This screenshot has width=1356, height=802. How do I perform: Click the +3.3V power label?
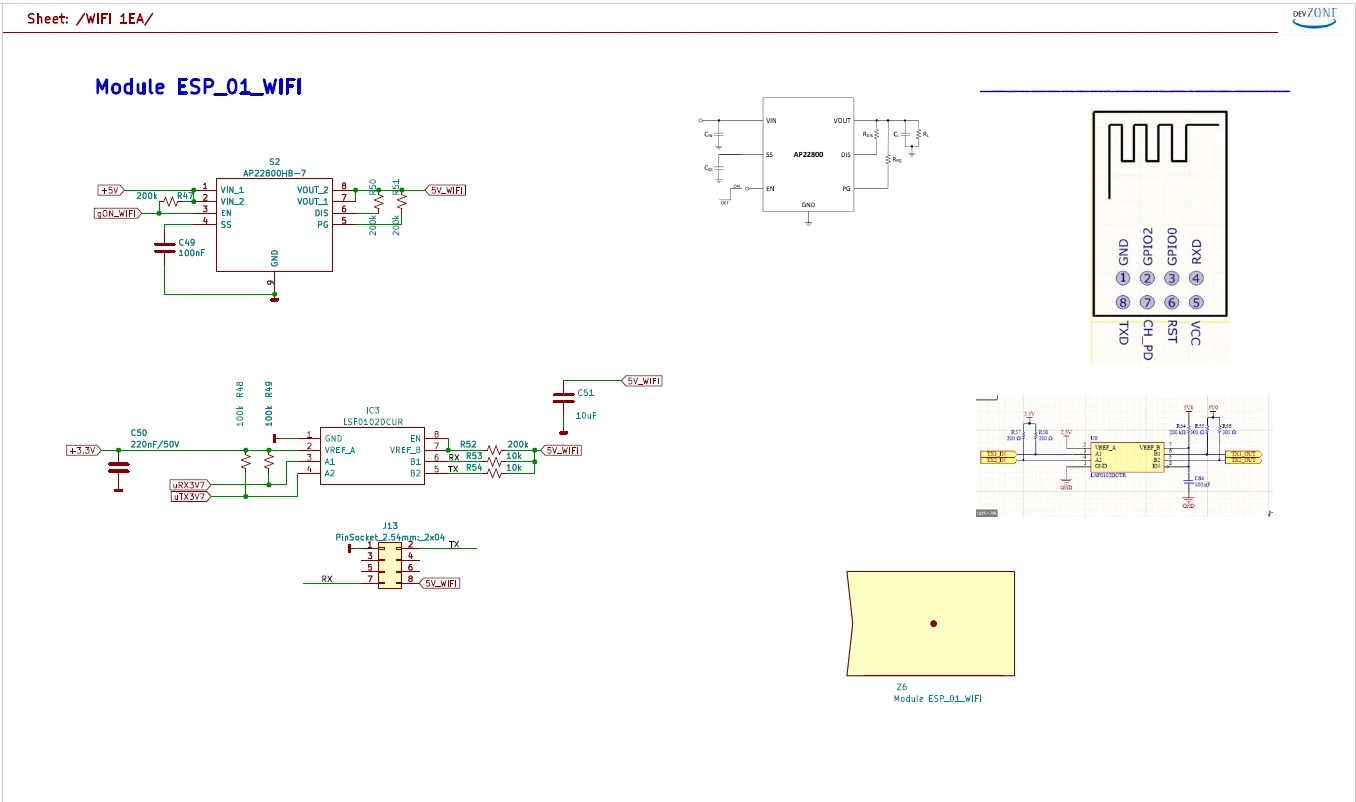(x=82, y=450)
